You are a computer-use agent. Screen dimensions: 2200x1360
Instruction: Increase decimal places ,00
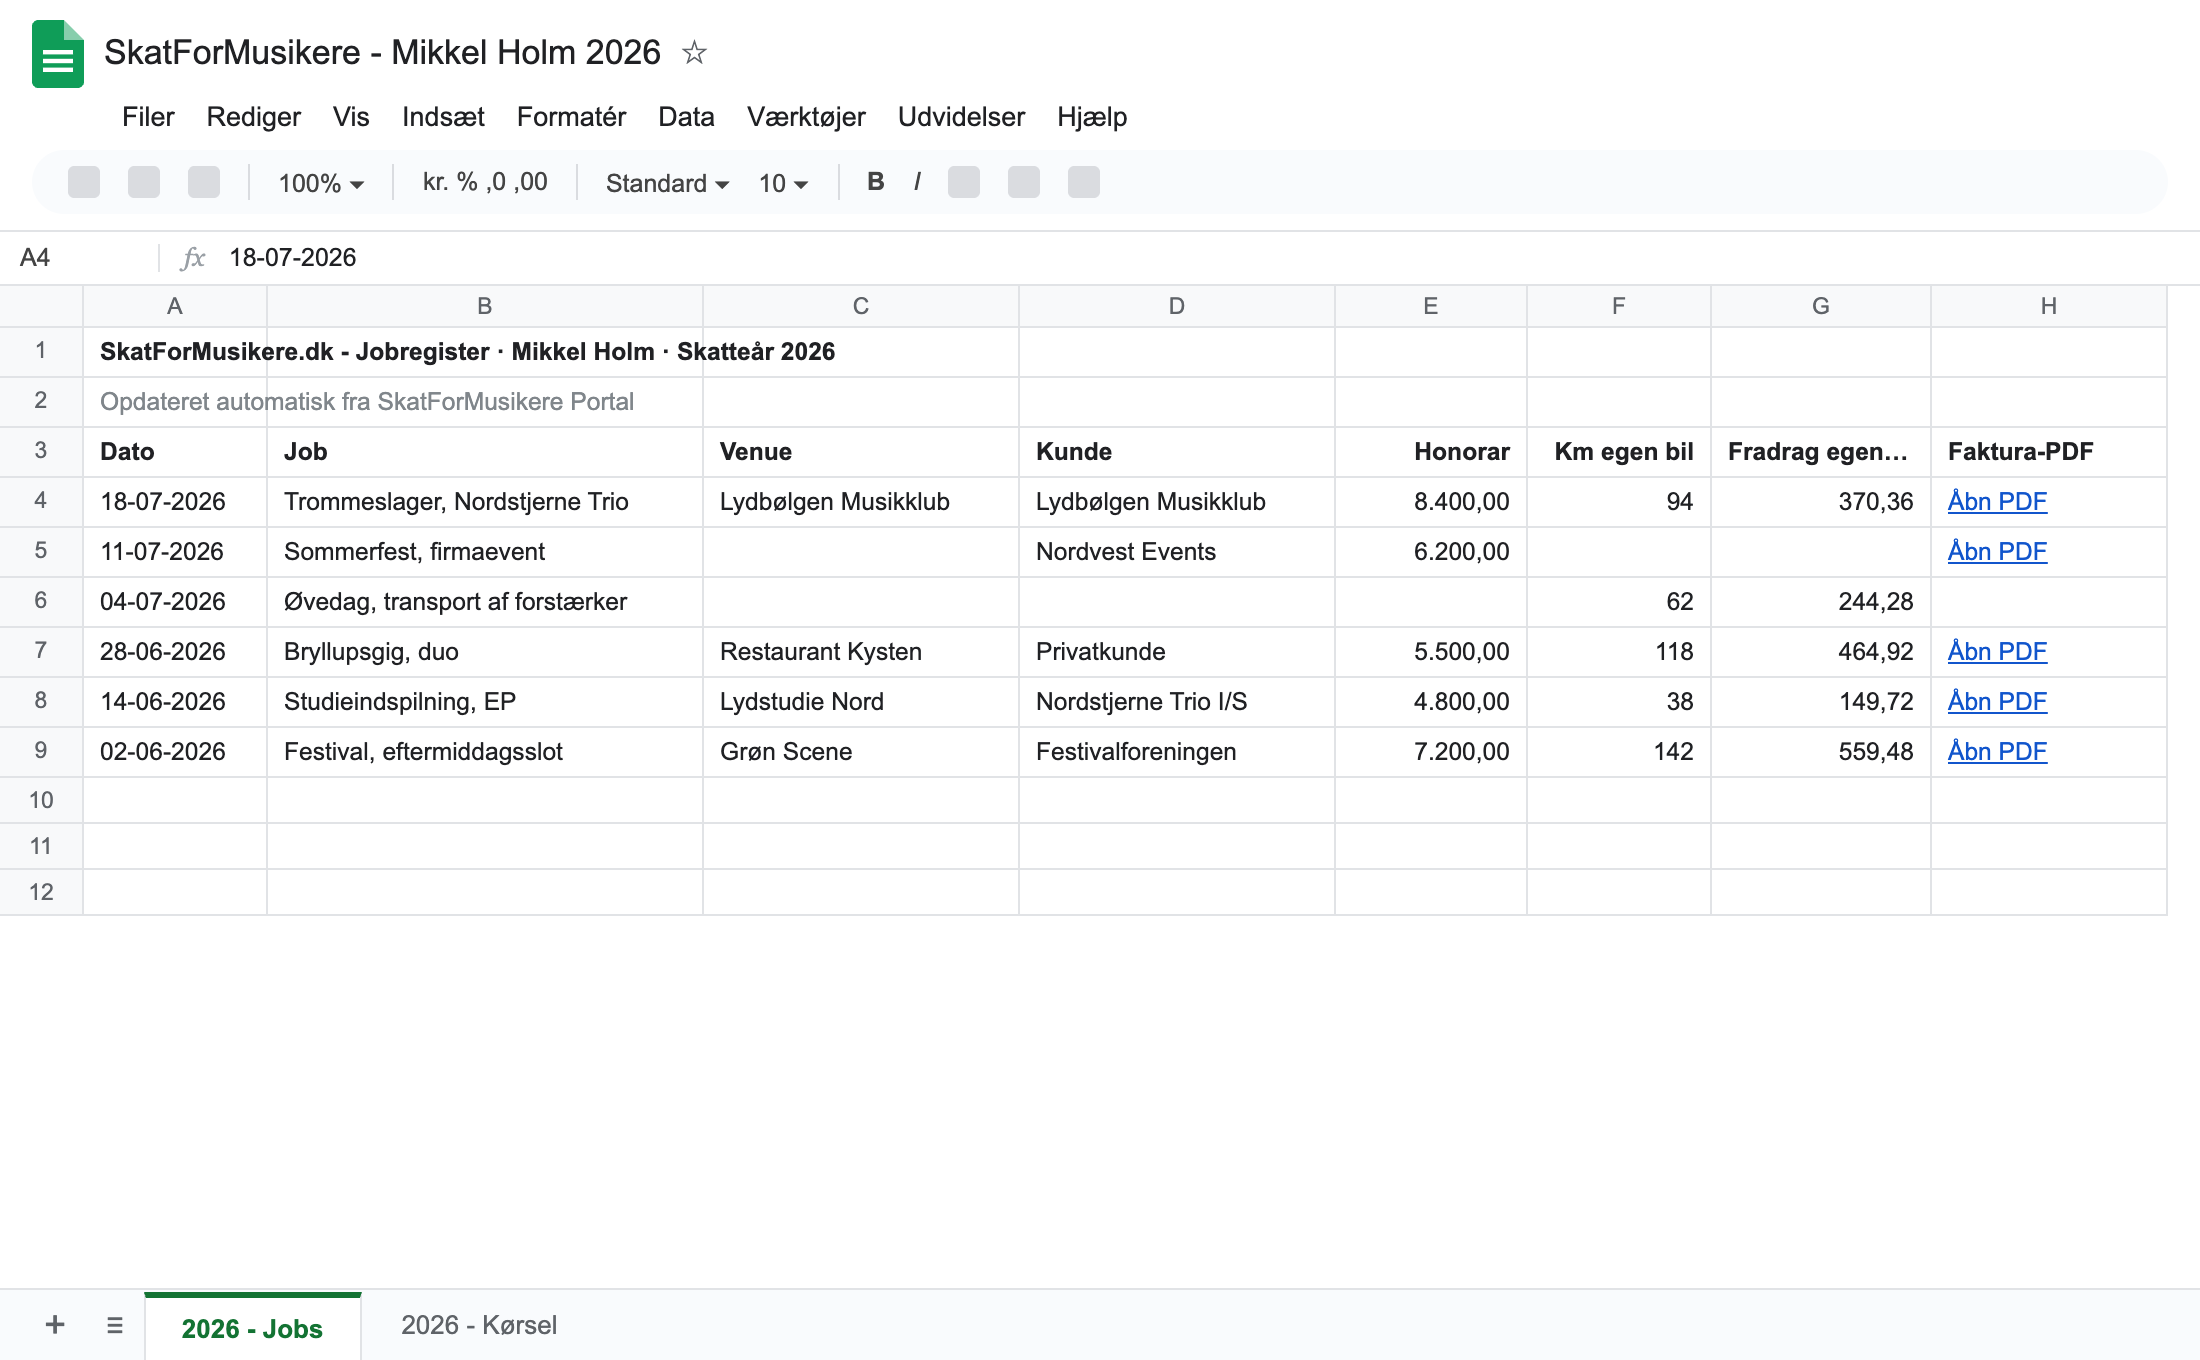point(531,182)
